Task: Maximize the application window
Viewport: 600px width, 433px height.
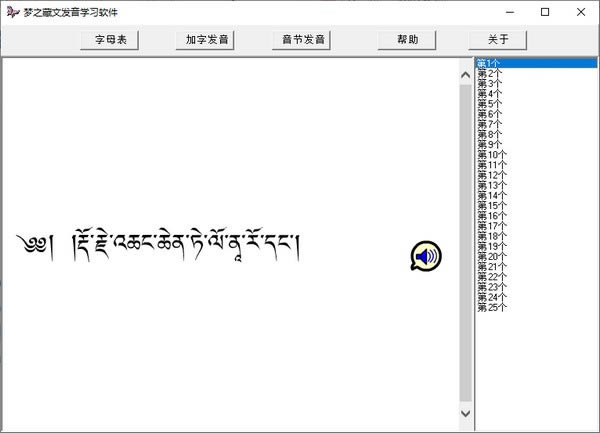Action: [x=545, y=12]
